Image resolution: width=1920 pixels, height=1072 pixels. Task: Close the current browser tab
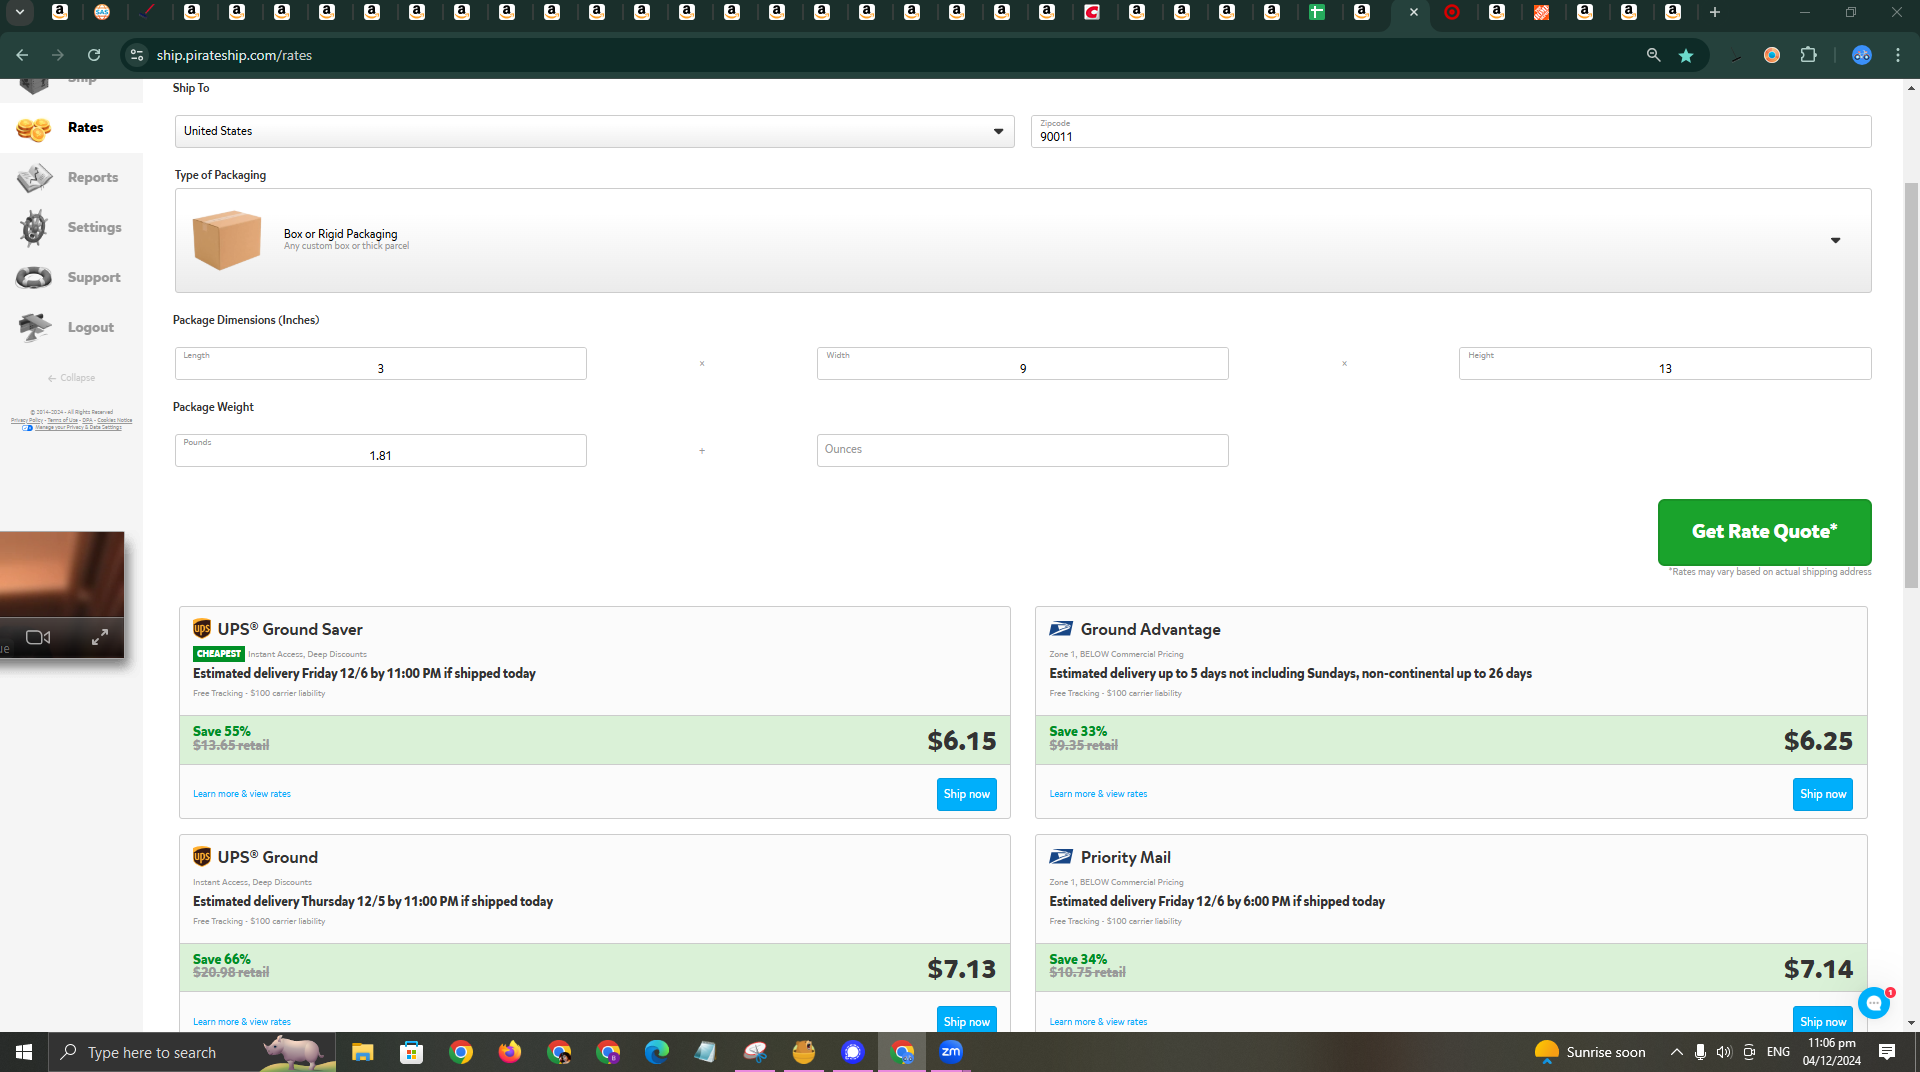pos(1413,12)
